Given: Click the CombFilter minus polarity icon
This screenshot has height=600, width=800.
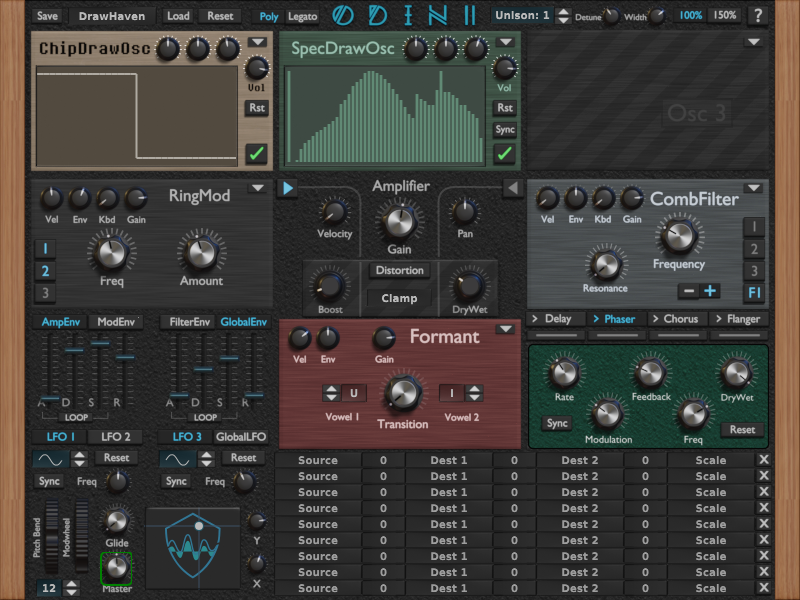Looking at the screenshot, I should pyautogui.click(x=689, y=291).
